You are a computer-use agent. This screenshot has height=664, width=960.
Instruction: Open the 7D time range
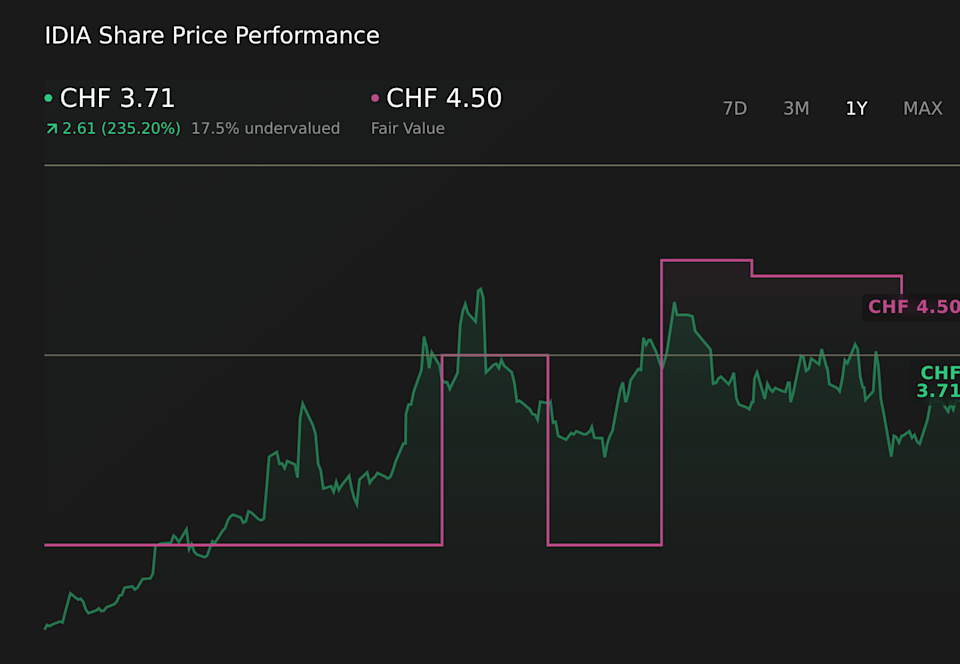click(735, 108)
